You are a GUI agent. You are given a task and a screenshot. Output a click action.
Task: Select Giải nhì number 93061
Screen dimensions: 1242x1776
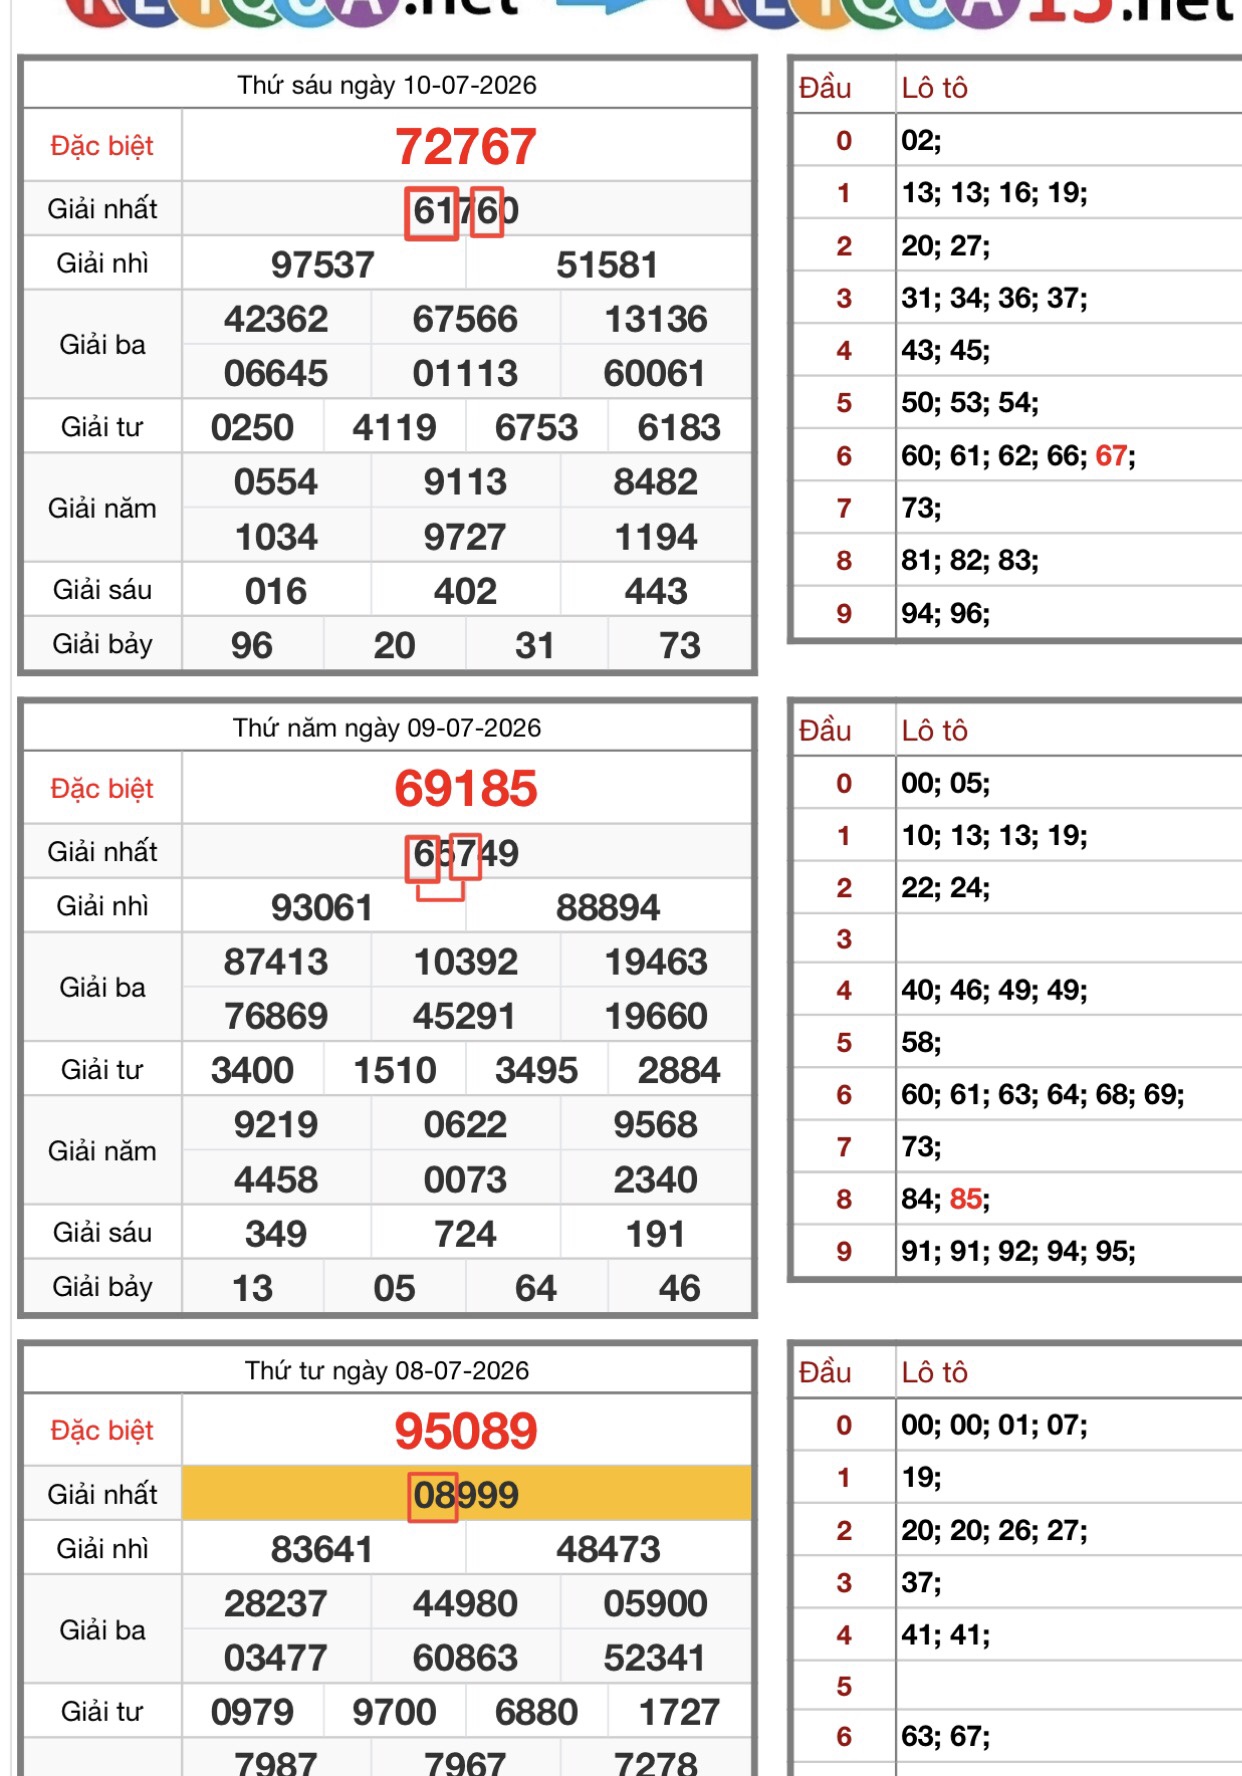tap(322, 908)
